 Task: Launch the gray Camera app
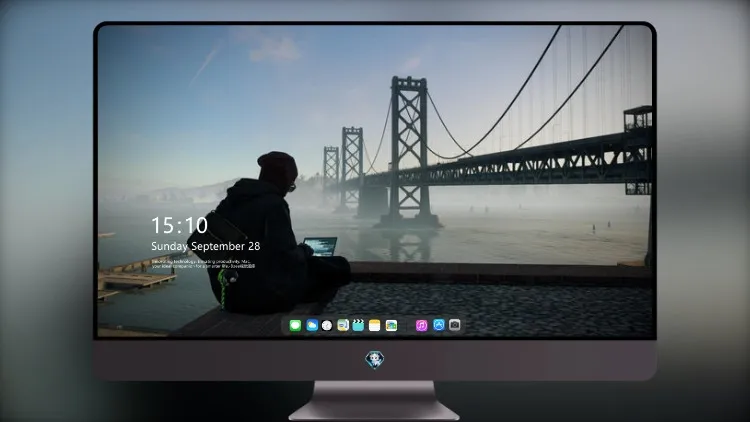[454, 325]
